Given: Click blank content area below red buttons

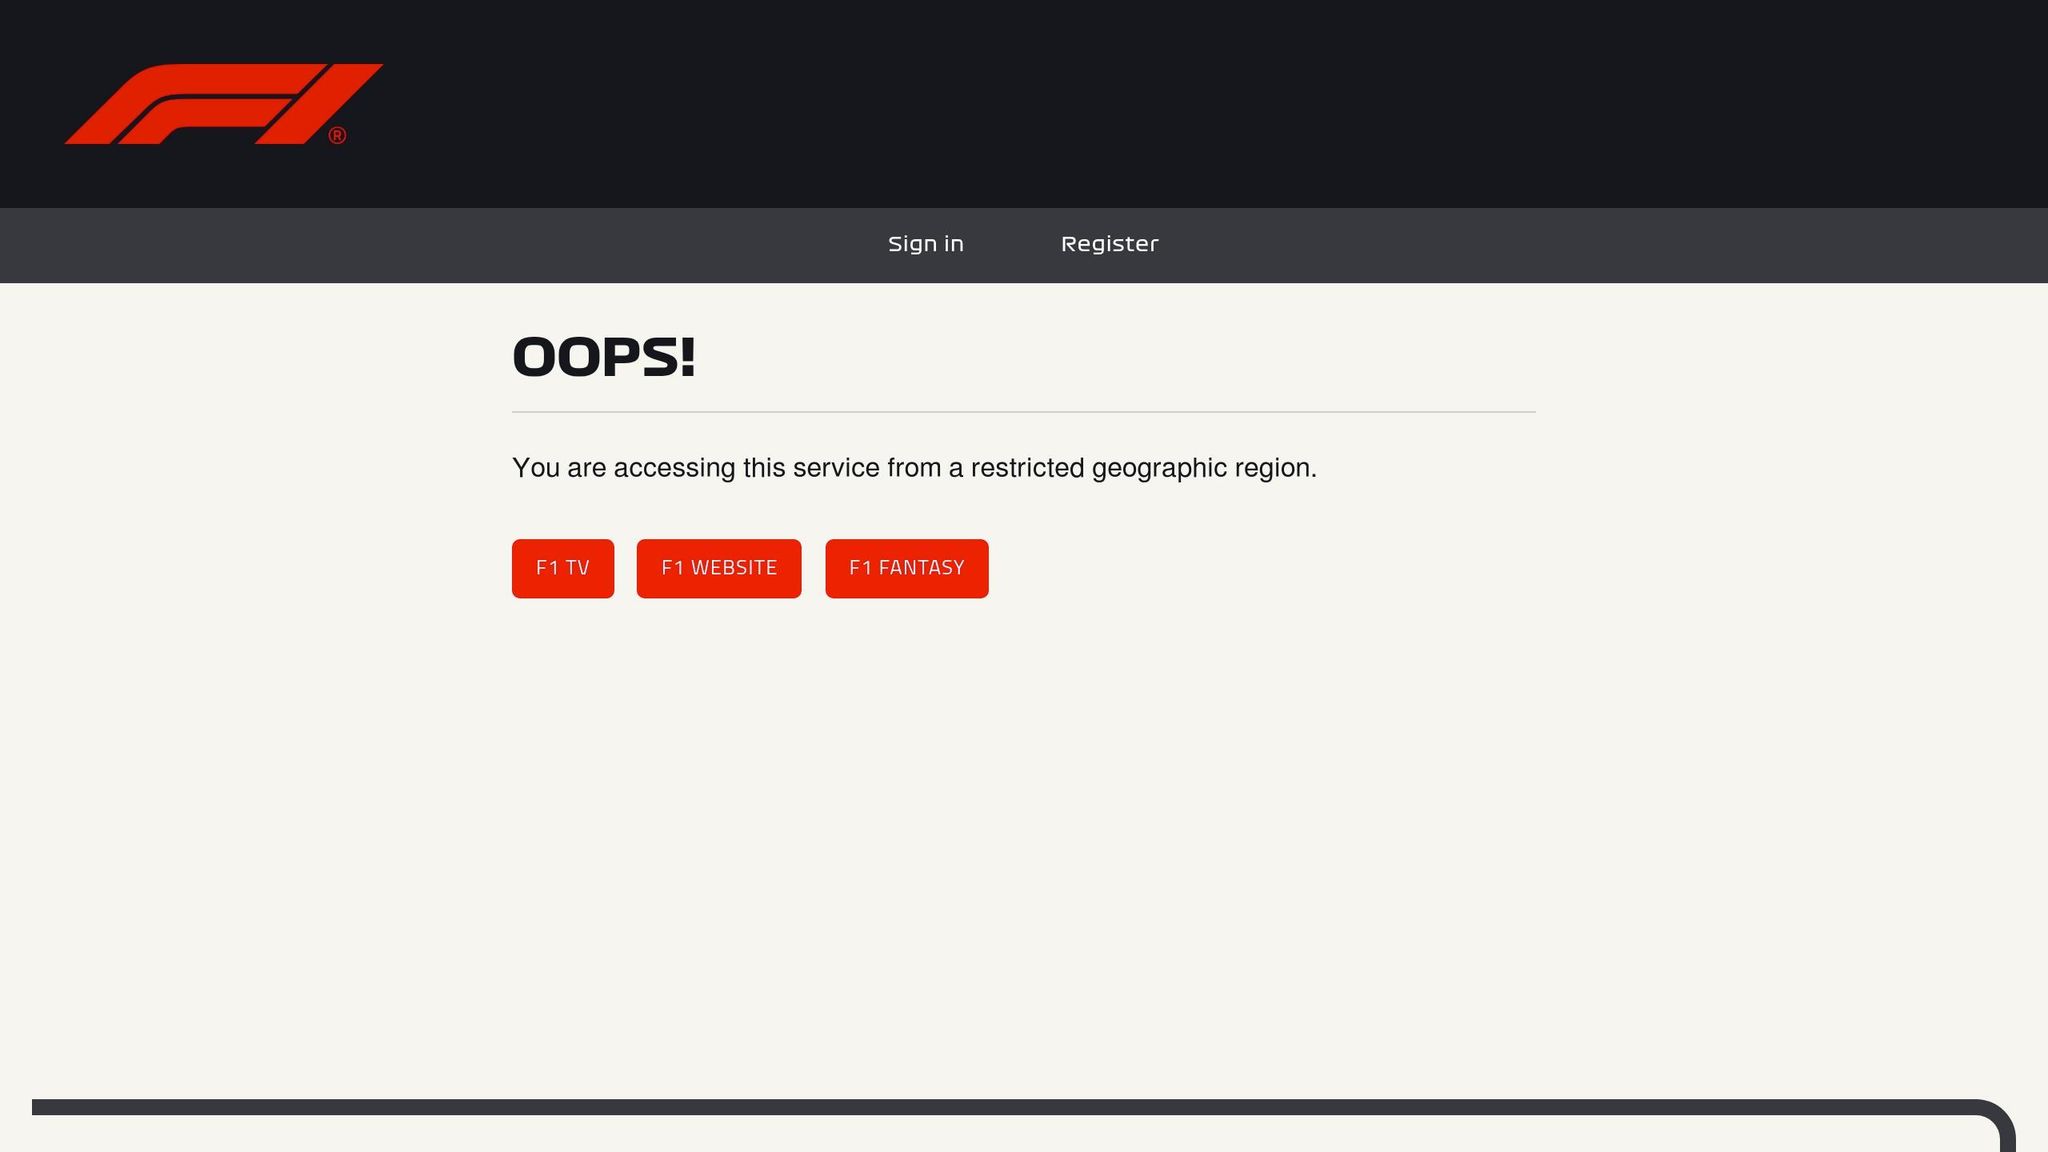Looking at the screenshot, I should click(1023, 820).
